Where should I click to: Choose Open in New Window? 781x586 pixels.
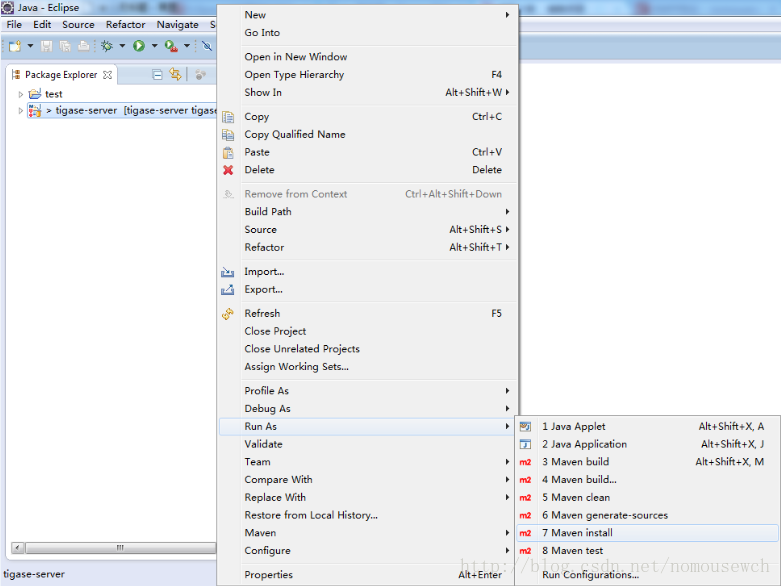click(x=368, y=57)
